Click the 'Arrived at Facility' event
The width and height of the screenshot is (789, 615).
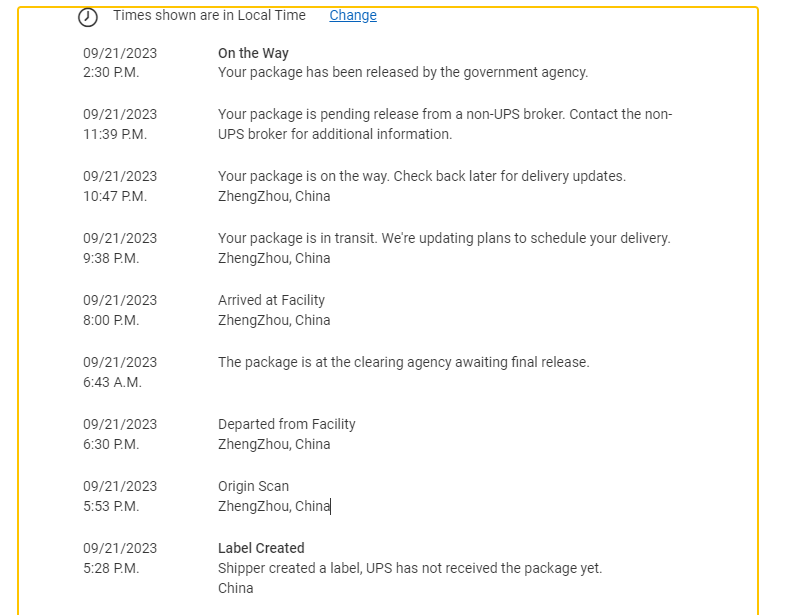(271, 300)
